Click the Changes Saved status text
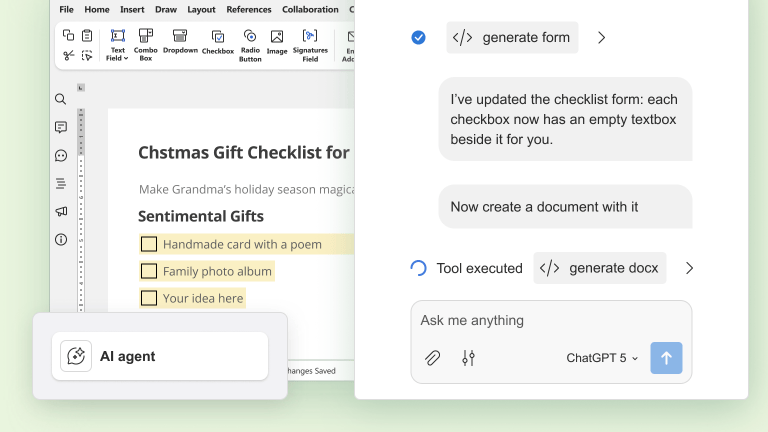768x432 pixels. (x=312, y=371)
